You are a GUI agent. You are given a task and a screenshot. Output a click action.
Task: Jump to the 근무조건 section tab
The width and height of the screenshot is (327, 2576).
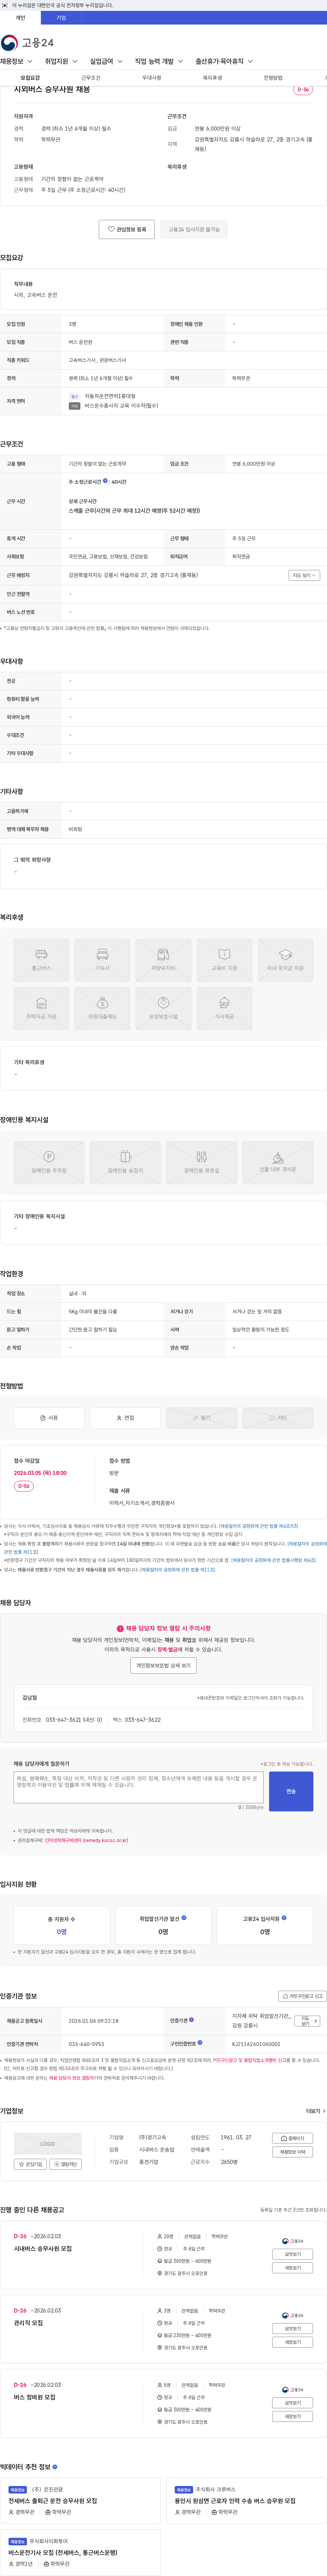(x=91, y=78)
